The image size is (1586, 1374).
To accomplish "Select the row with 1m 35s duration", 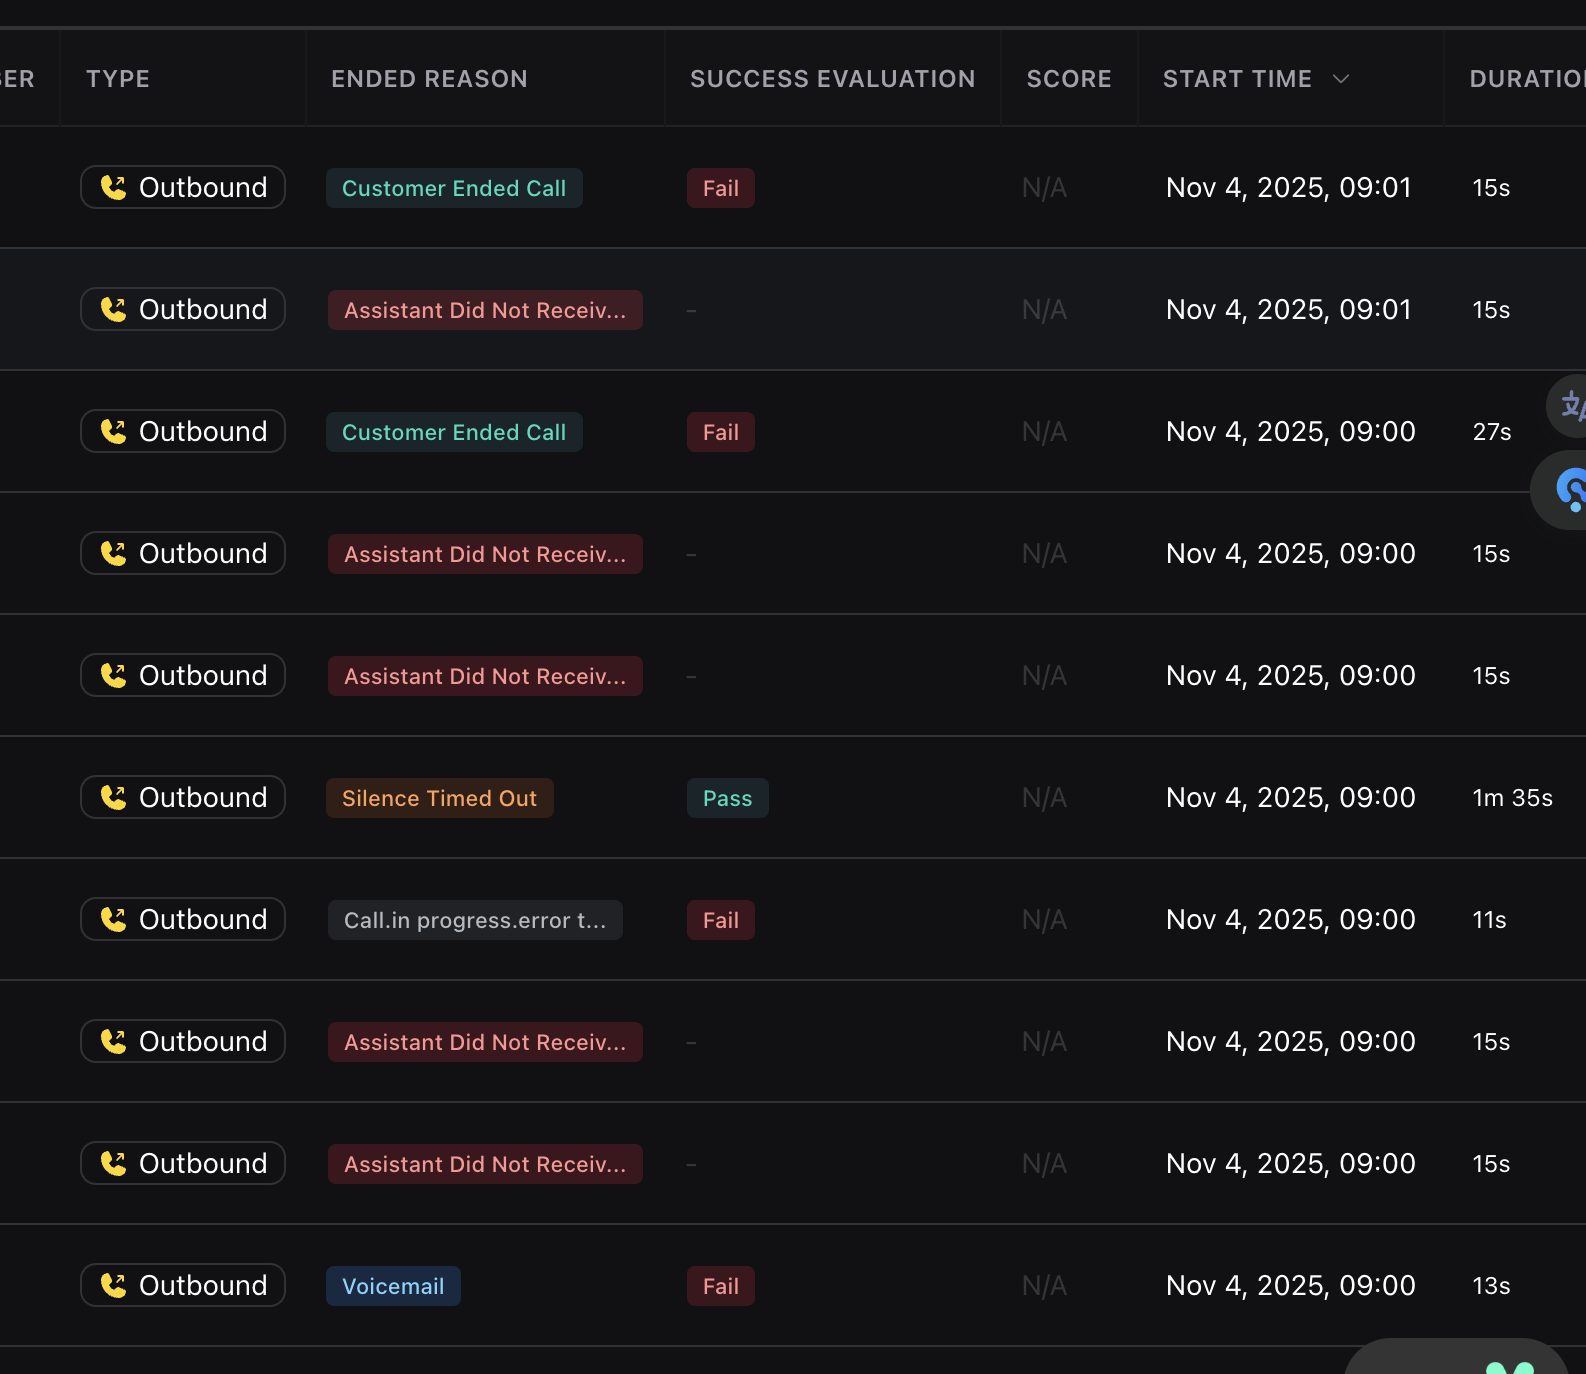I will (x=1512, y=798).
